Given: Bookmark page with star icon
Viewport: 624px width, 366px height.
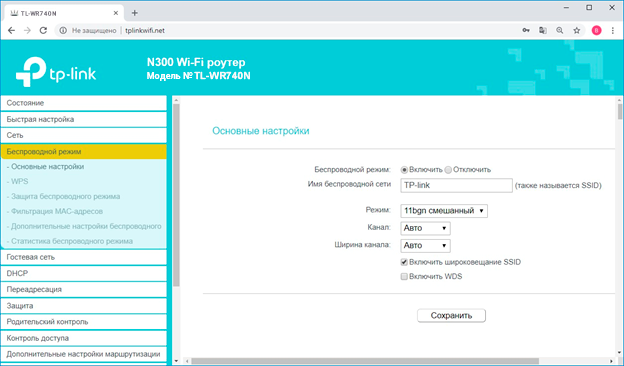Looking at the screenshot, I should pyautogui.click(x=577, y=31).
